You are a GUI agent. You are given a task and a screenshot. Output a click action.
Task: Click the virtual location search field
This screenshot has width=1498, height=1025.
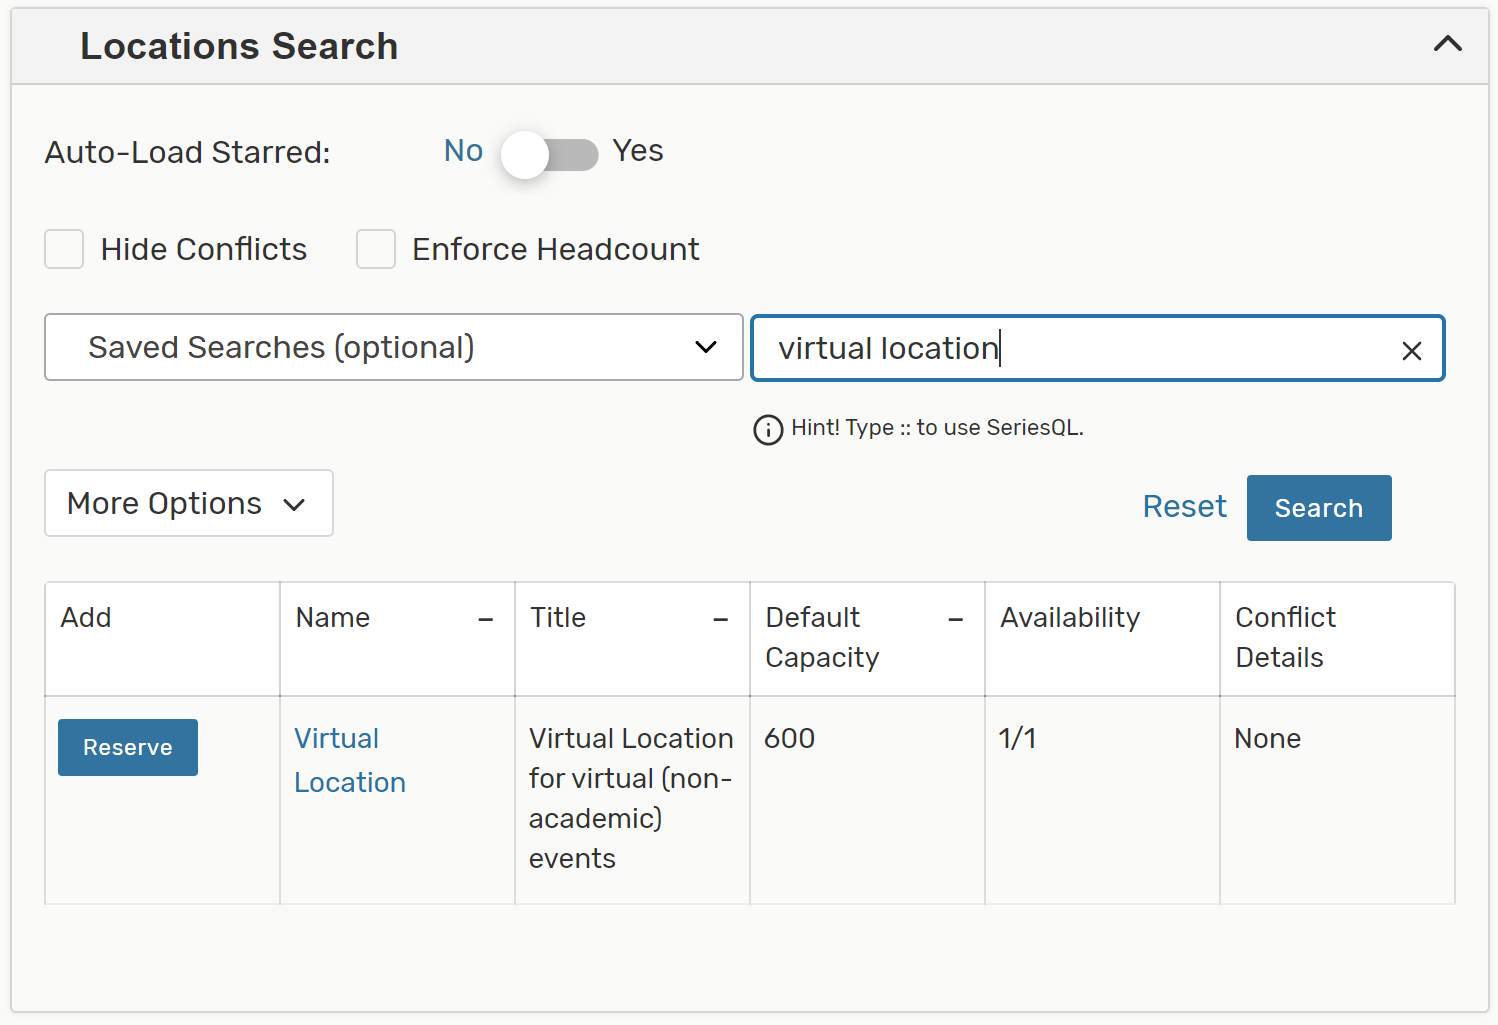pos(1080,348)
